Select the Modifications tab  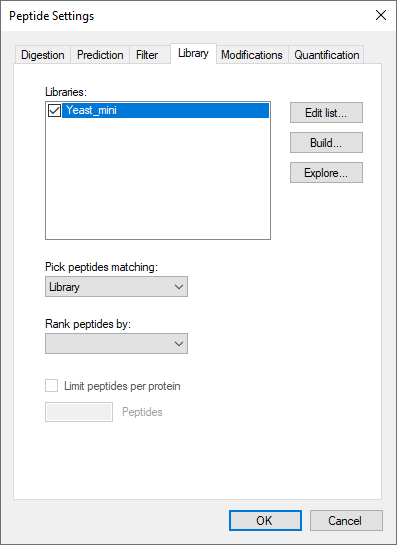click(252, 55)
